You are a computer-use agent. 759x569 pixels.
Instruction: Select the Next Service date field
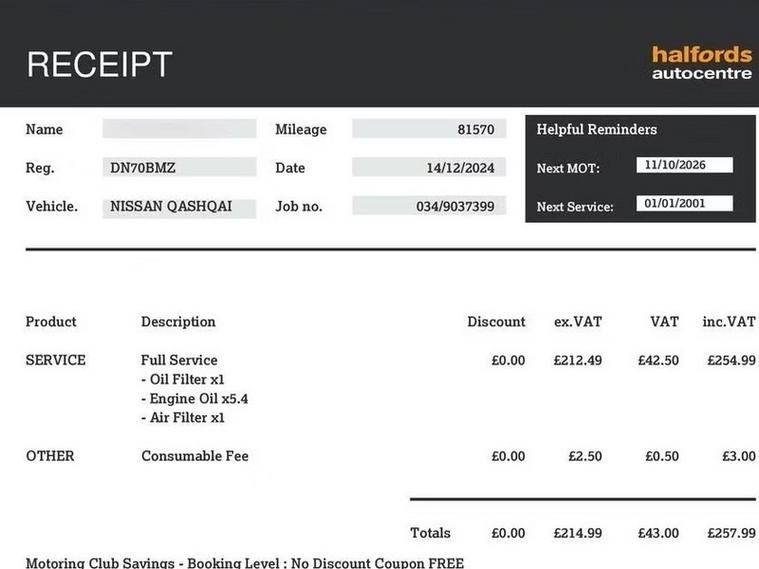click(x=684, y=204)
